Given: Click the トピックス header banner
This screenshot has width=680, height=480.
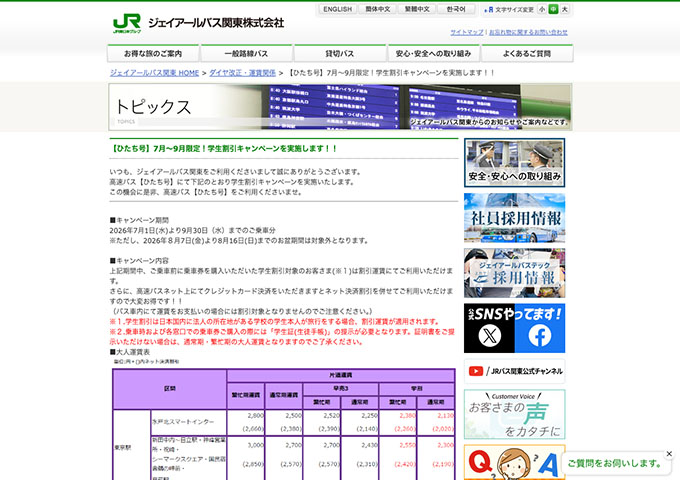Looking at the screenshot, I should [x=340, y=107].
